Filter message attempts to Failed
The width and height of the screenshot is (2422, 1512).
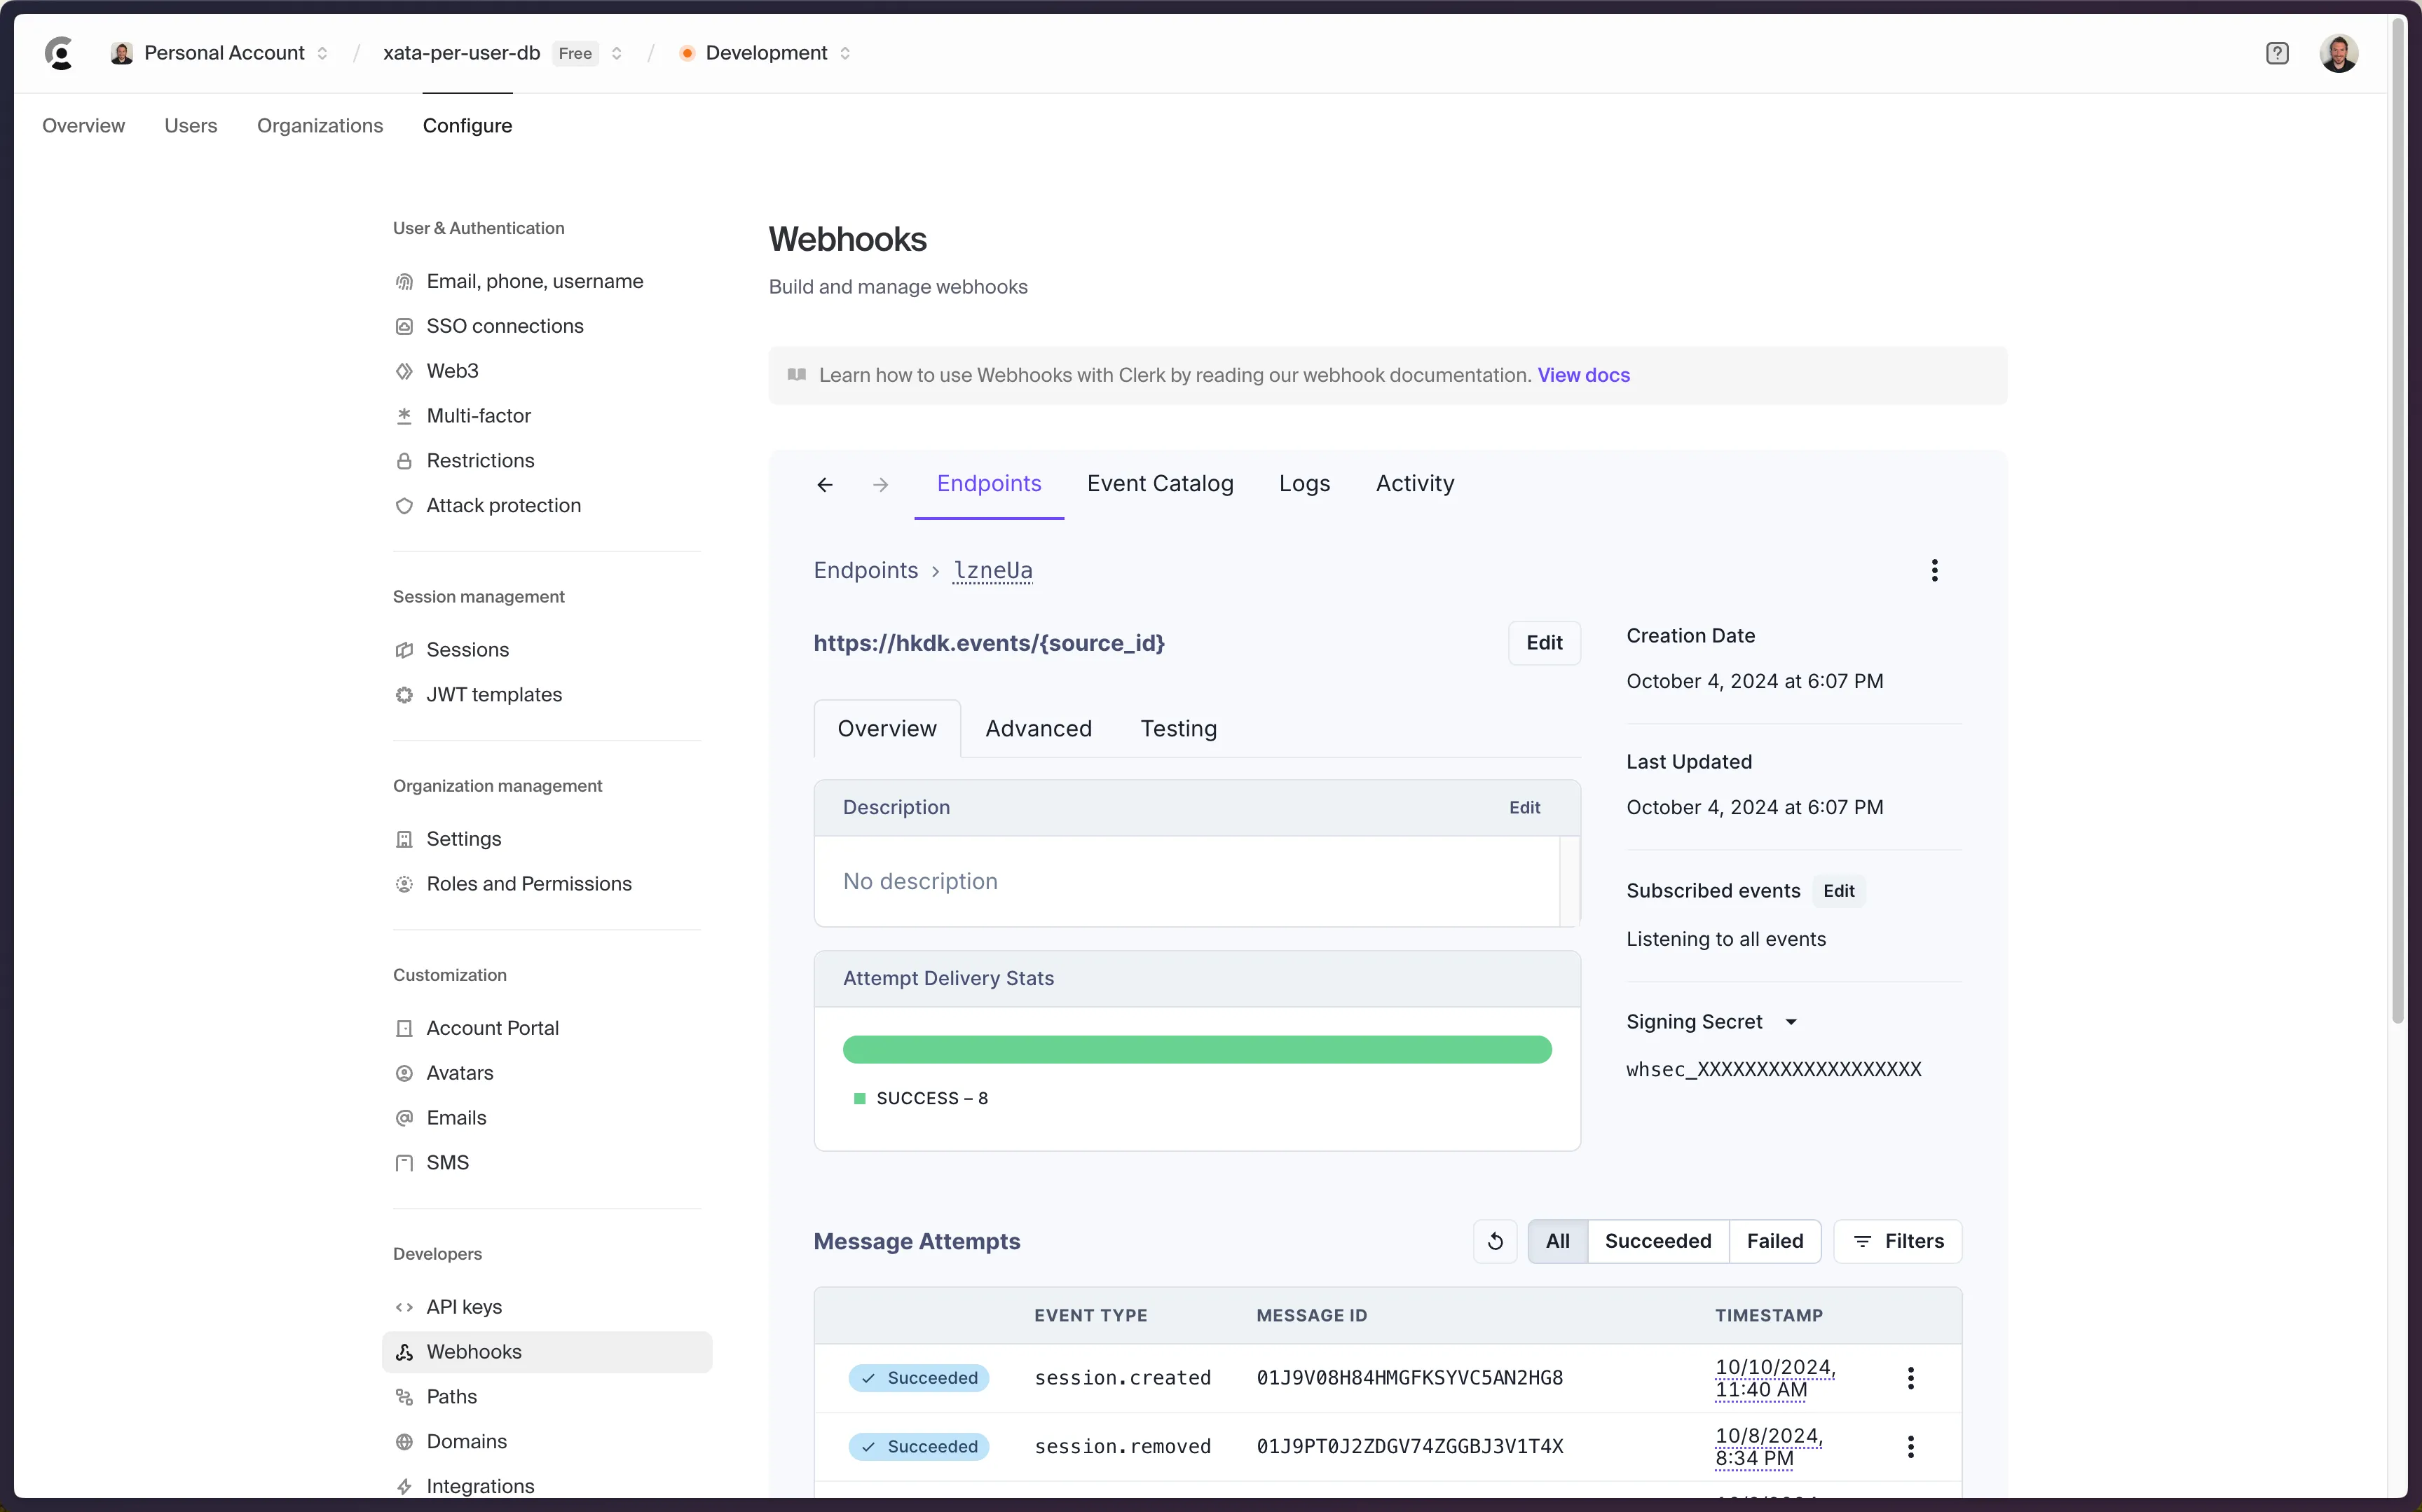pos(1775,1241)
